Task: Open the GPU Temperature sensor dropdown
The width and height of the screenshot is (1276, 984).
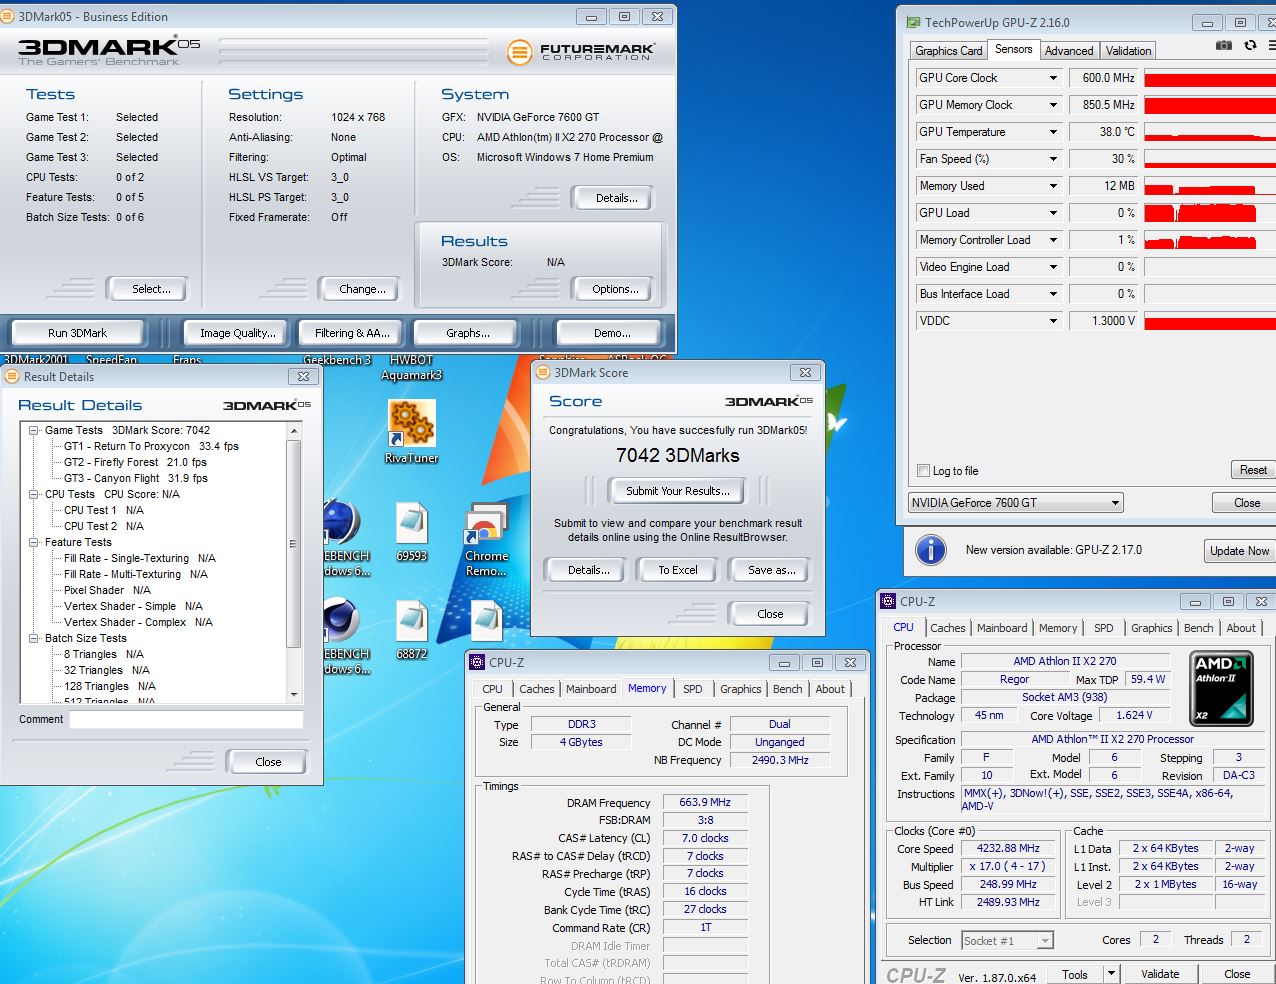Action: point(1053,132)
